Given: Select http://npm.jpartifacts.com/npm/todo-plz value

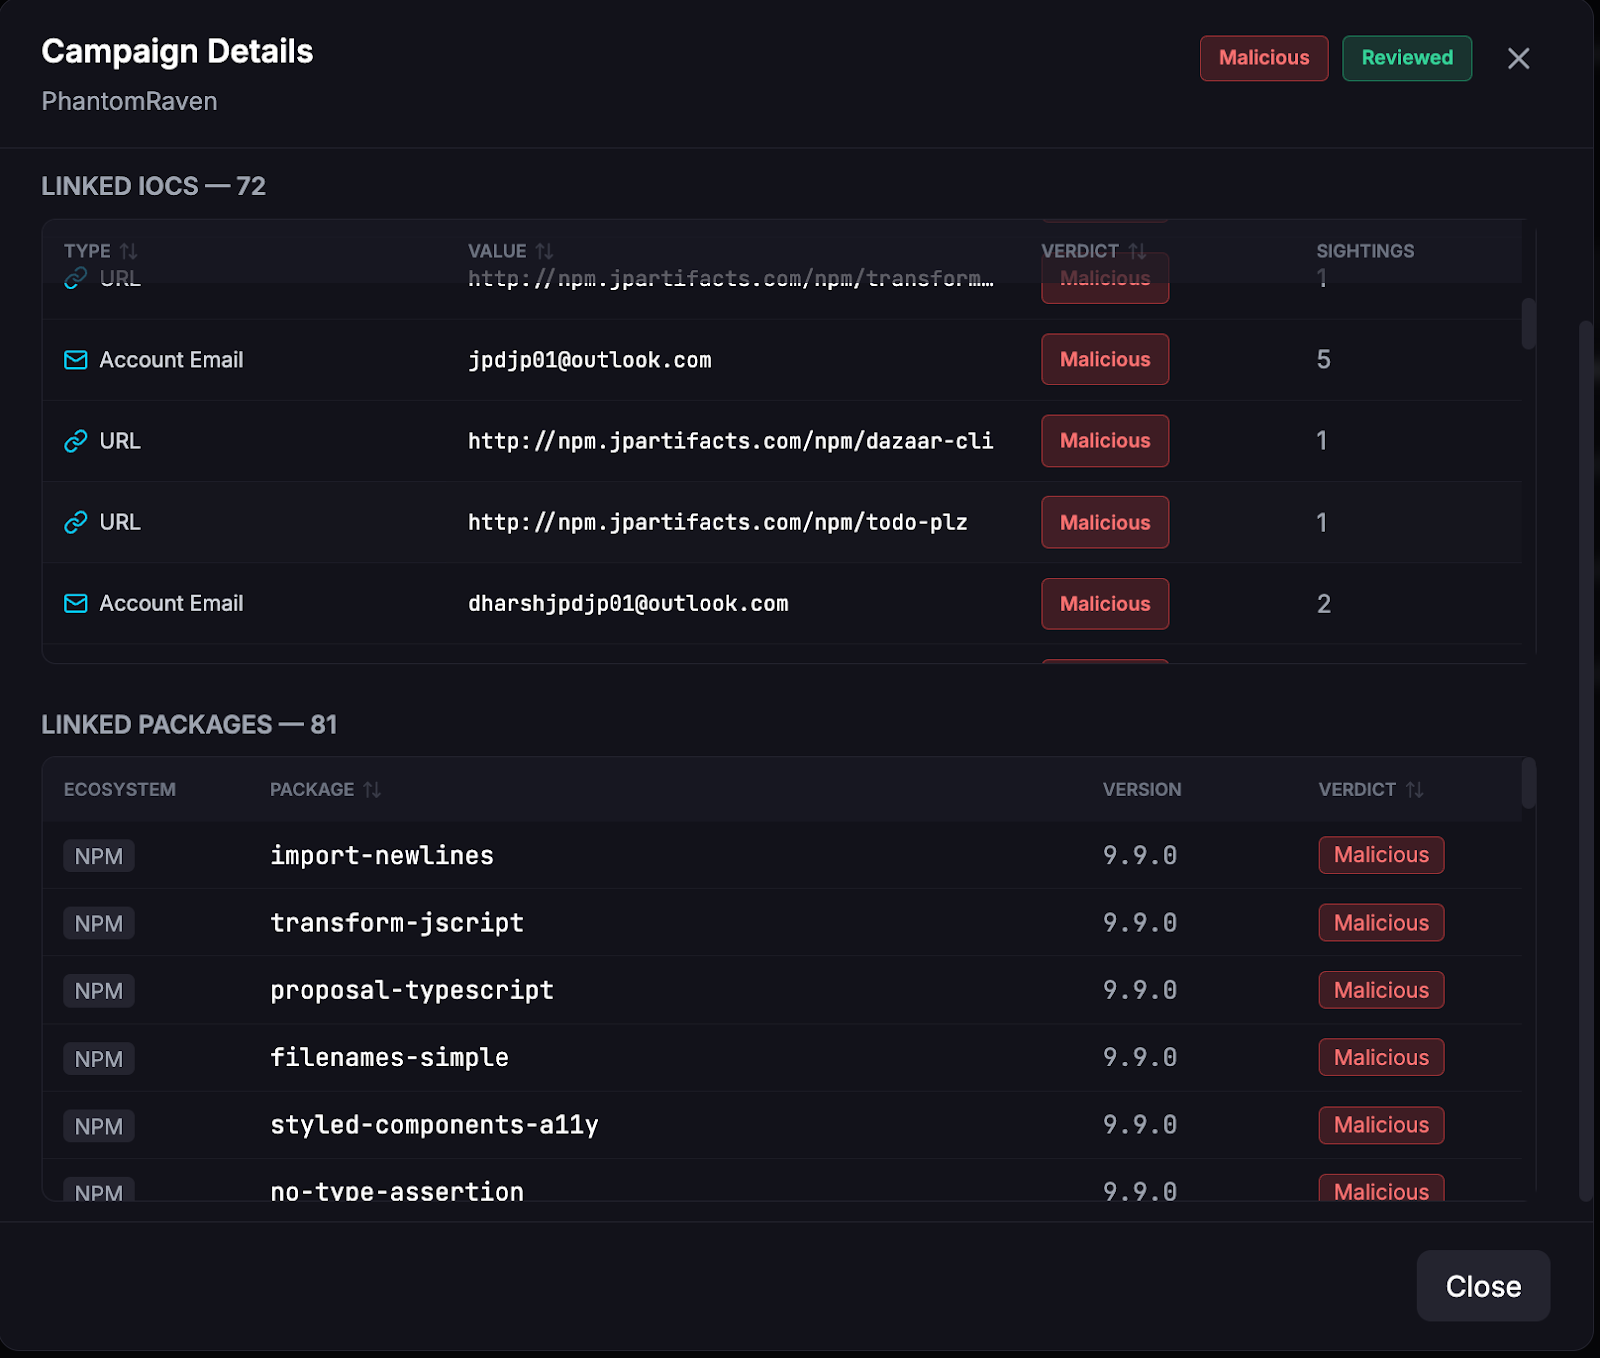Looking at the screenshot, I should pyautogui.click(x=718, y=522).
